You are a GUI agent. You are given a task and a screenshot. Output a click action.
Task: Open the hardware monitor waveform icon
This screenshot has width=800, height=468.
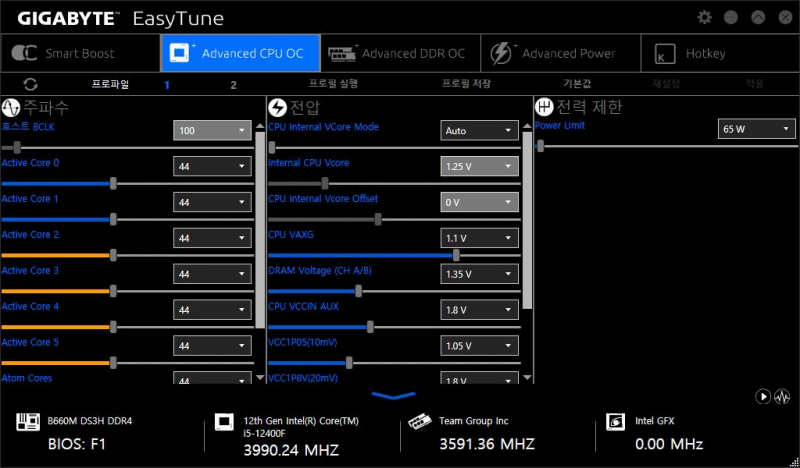coord(782,397)
